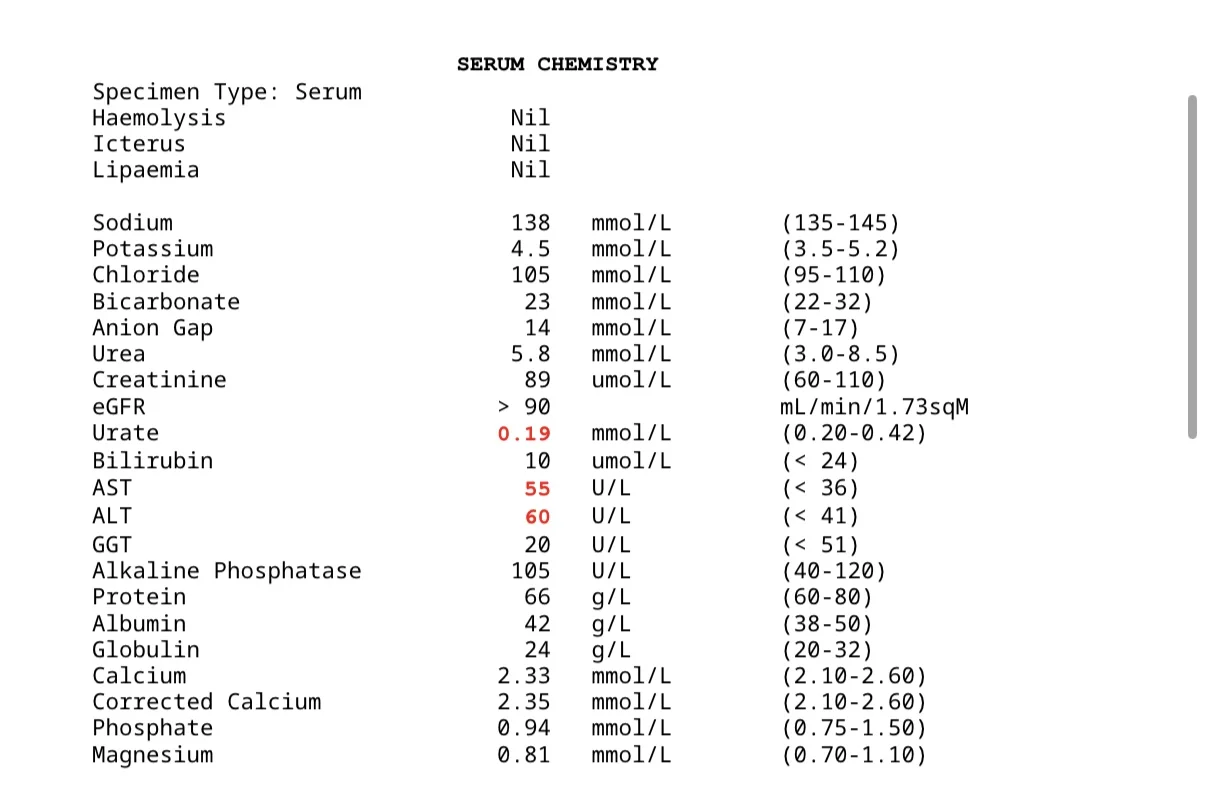This screenshot has width=1206, height=786.
Task: Click the Alkaline Phosphatase label
Action: coord(227,571)
